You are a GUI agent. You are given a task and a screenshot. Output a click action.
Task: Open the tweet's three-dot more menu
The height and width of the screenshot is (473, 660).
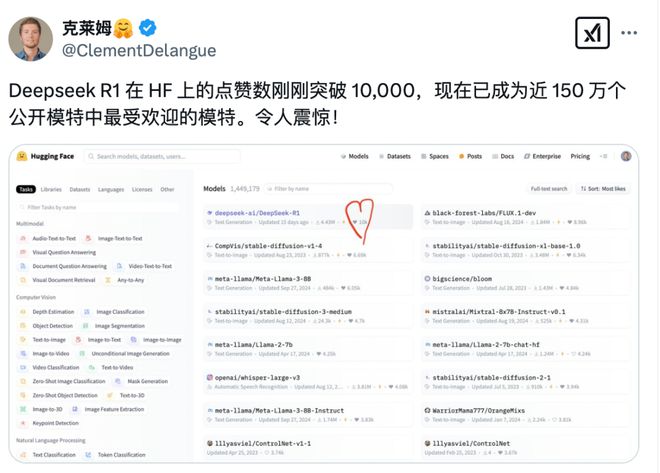pos(629,33)
